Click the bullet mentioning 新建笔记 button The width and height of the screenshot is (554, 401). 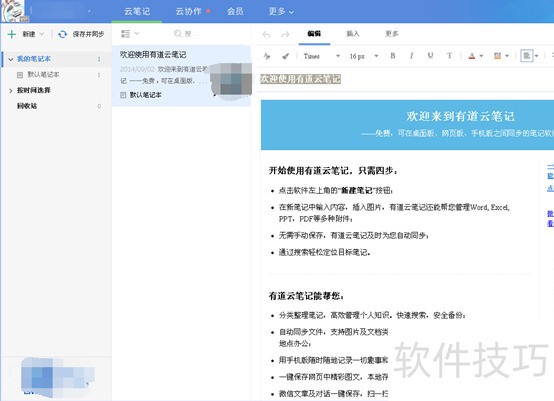tap(336, 191)
